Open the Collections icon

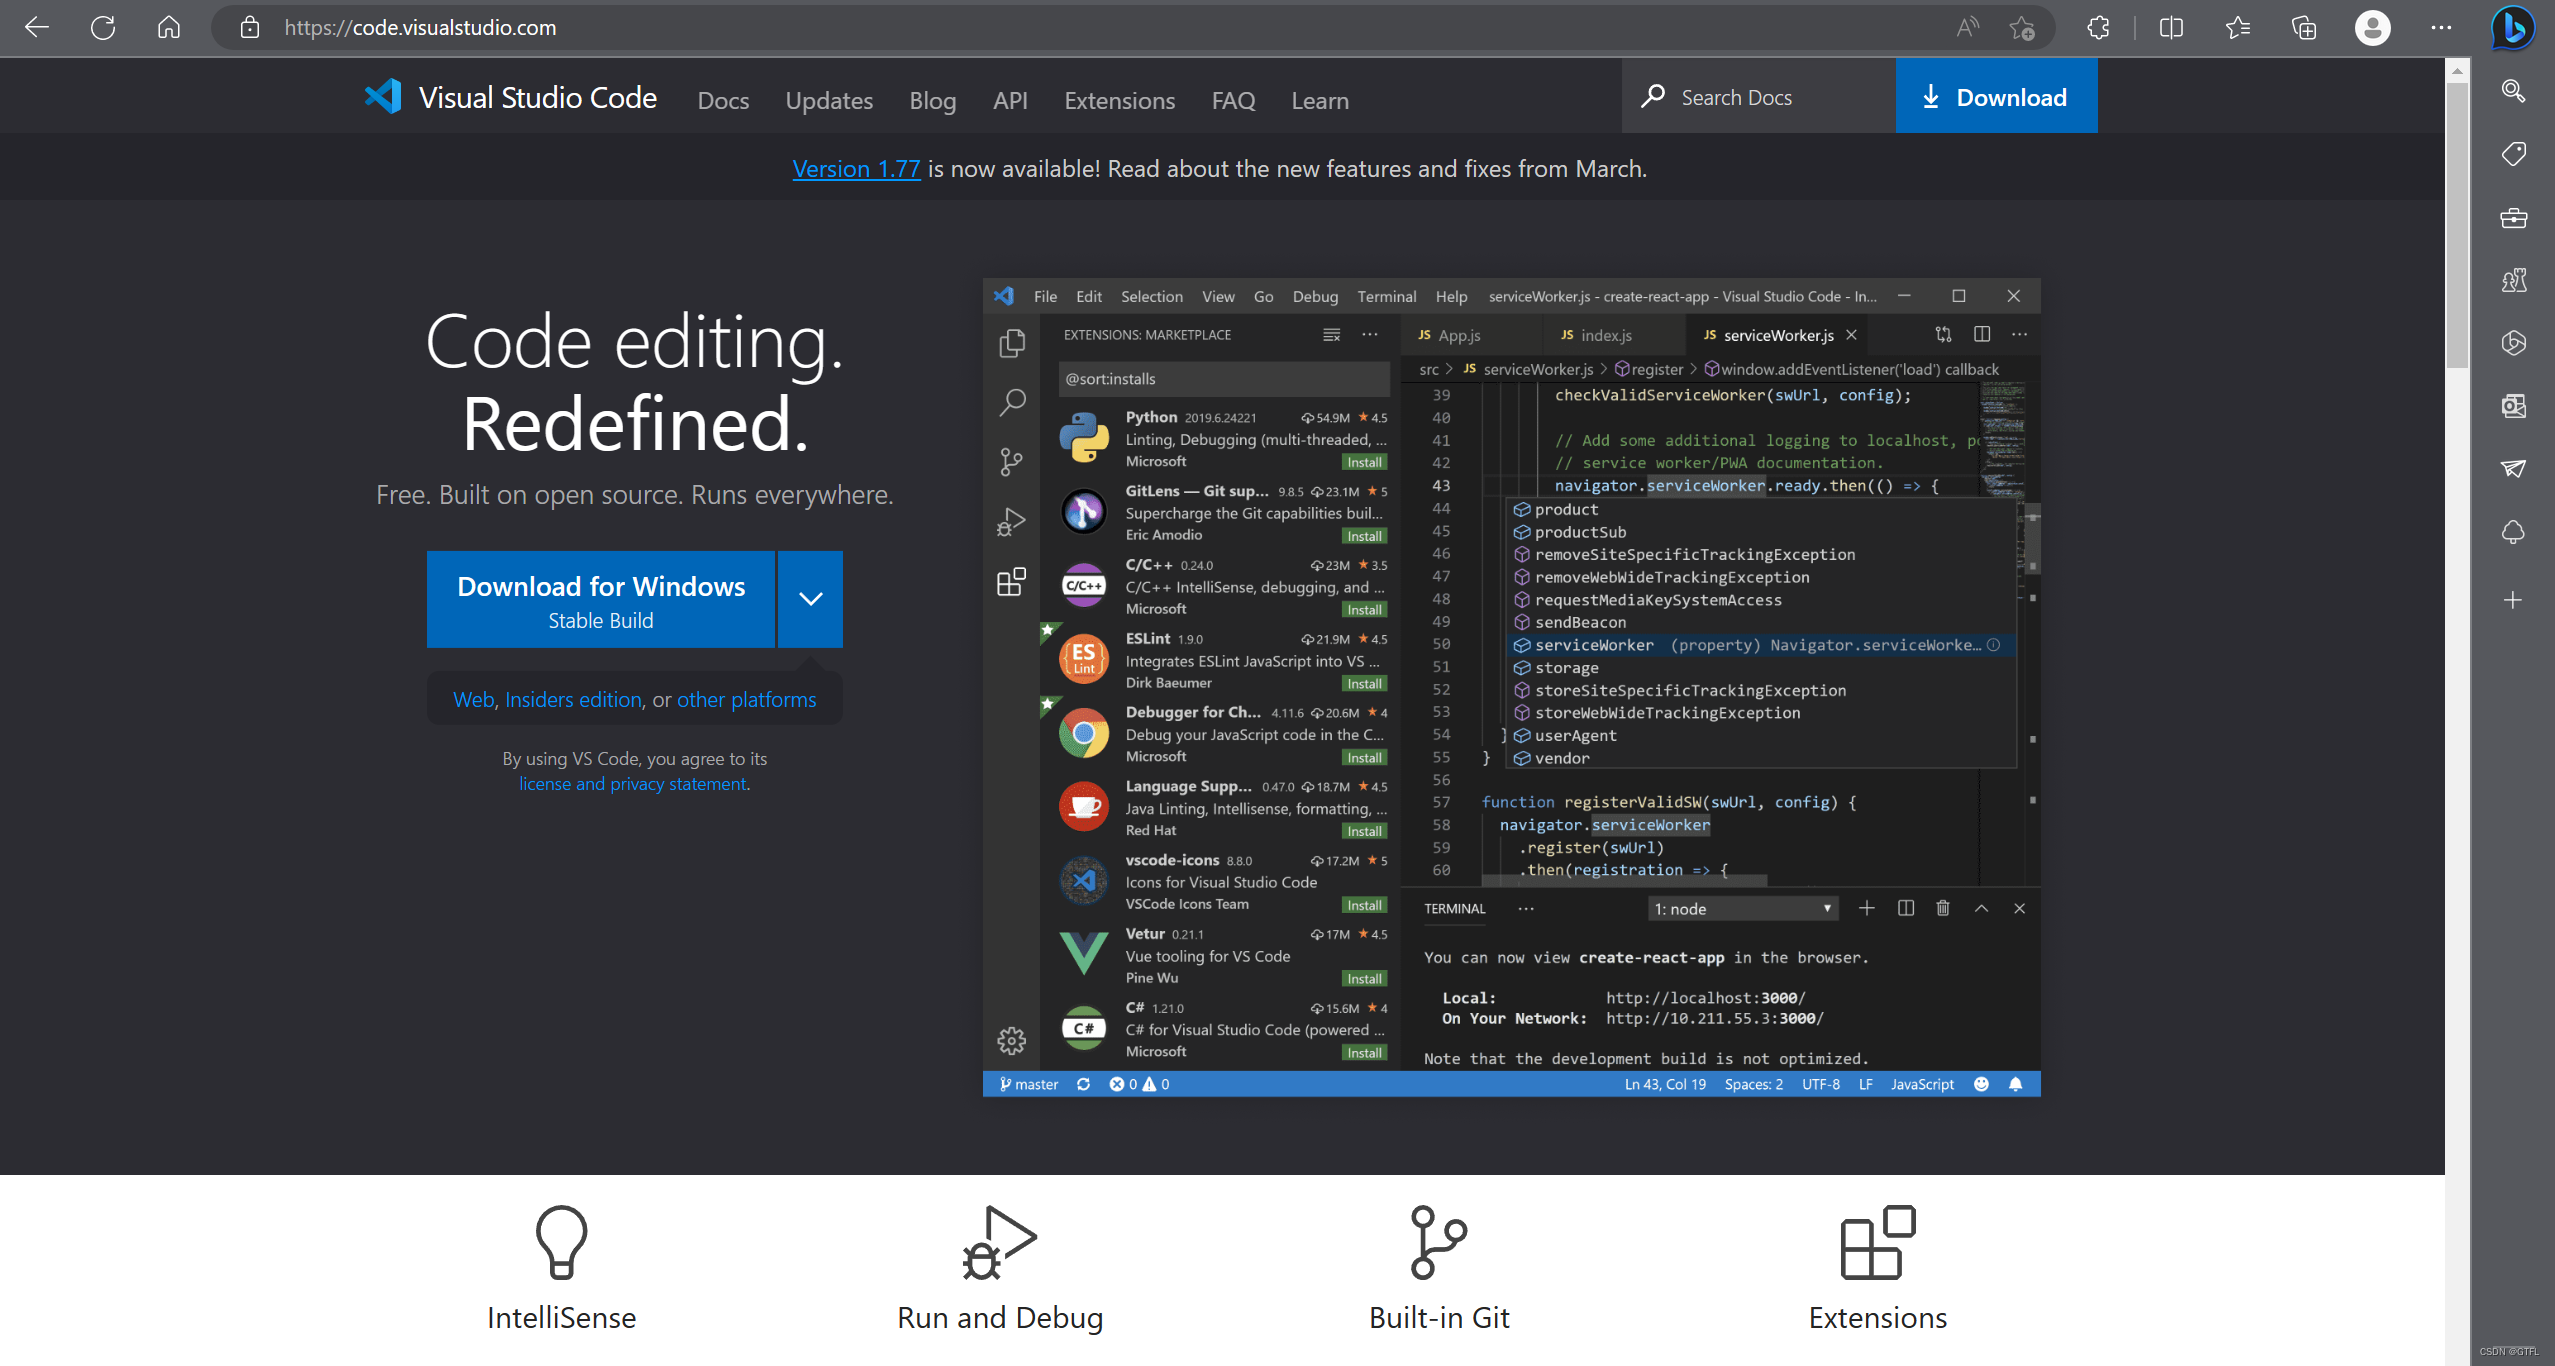point(2304,28)
